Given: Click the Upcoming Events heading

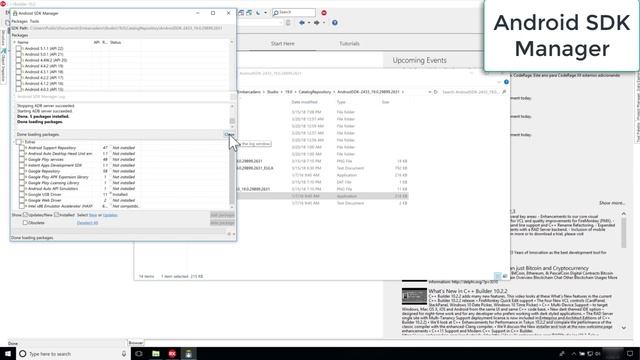Looking at the screenshot, I should (x=419, y=60).
